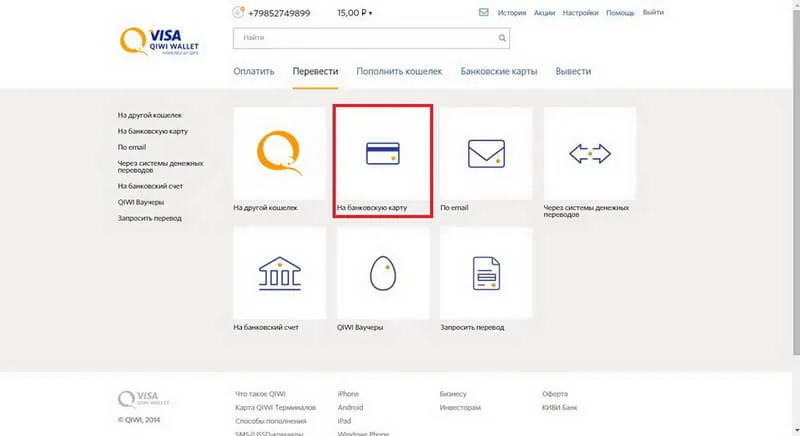Open footer link Android

pos(350,407)
